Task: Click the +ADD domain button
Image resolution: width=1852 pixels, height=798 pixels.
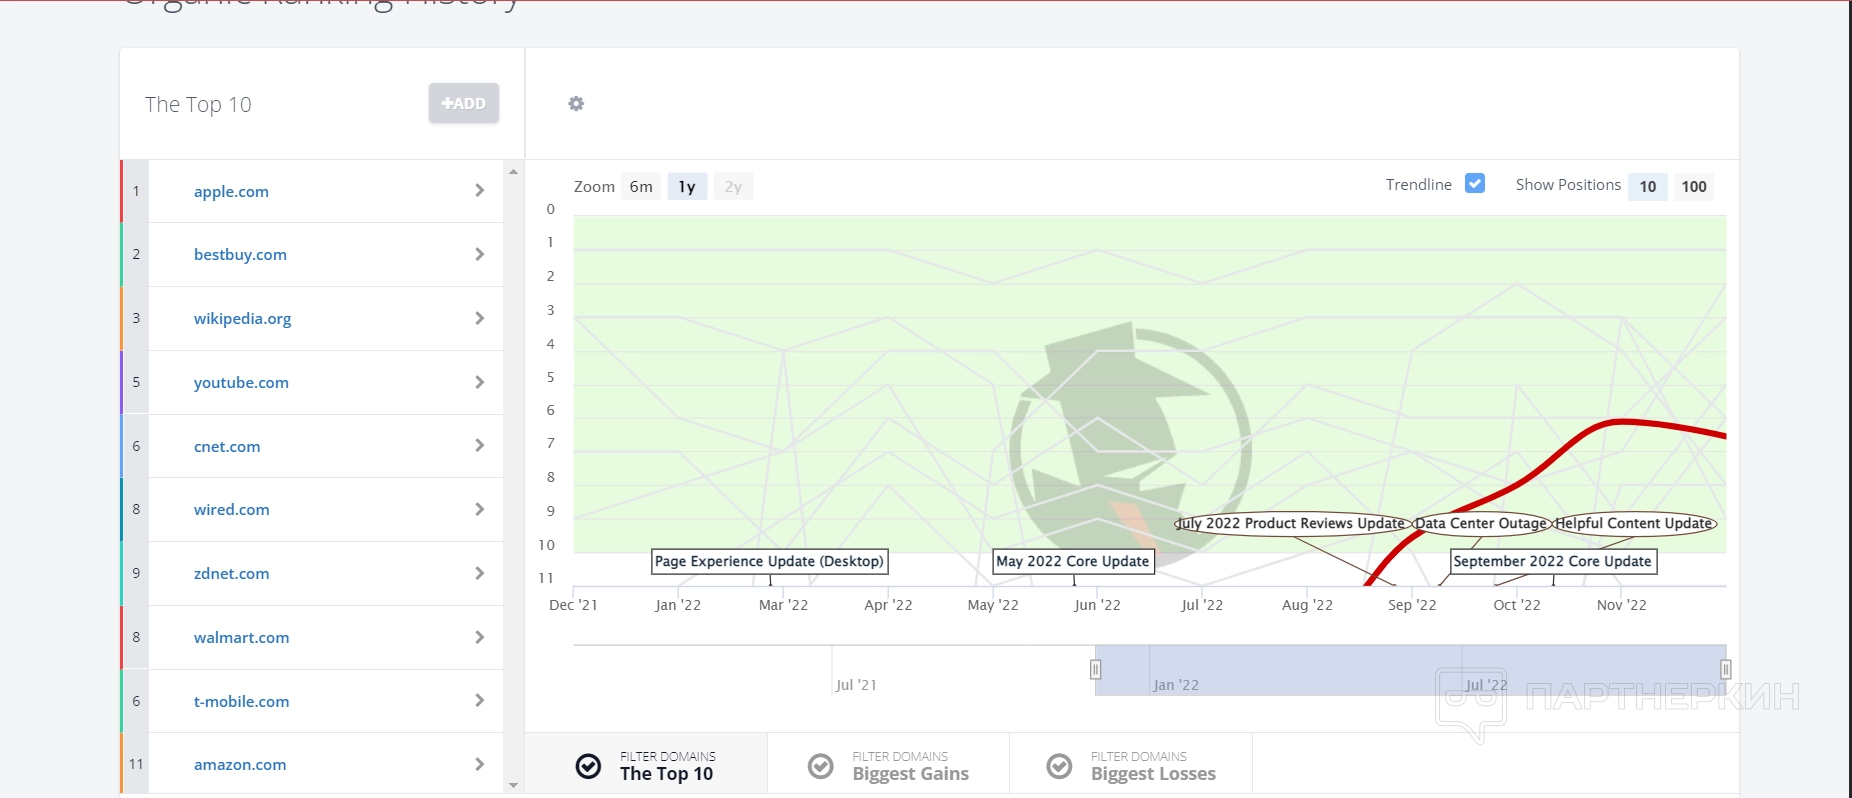Action: 464,103
